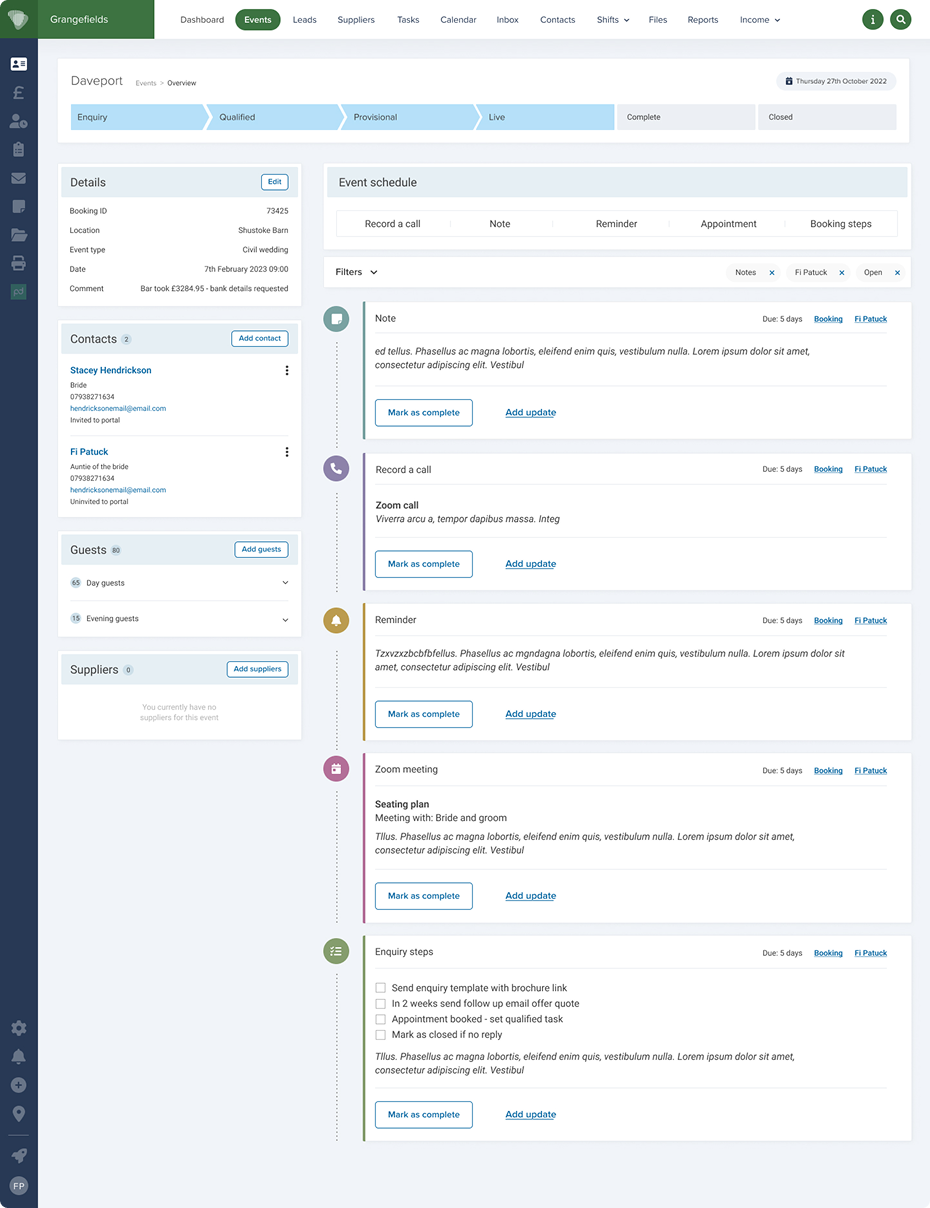This screenshot has height=1208, width=930.
Task: Open envelope mail icon in sidebar
Action: (18, 178)
